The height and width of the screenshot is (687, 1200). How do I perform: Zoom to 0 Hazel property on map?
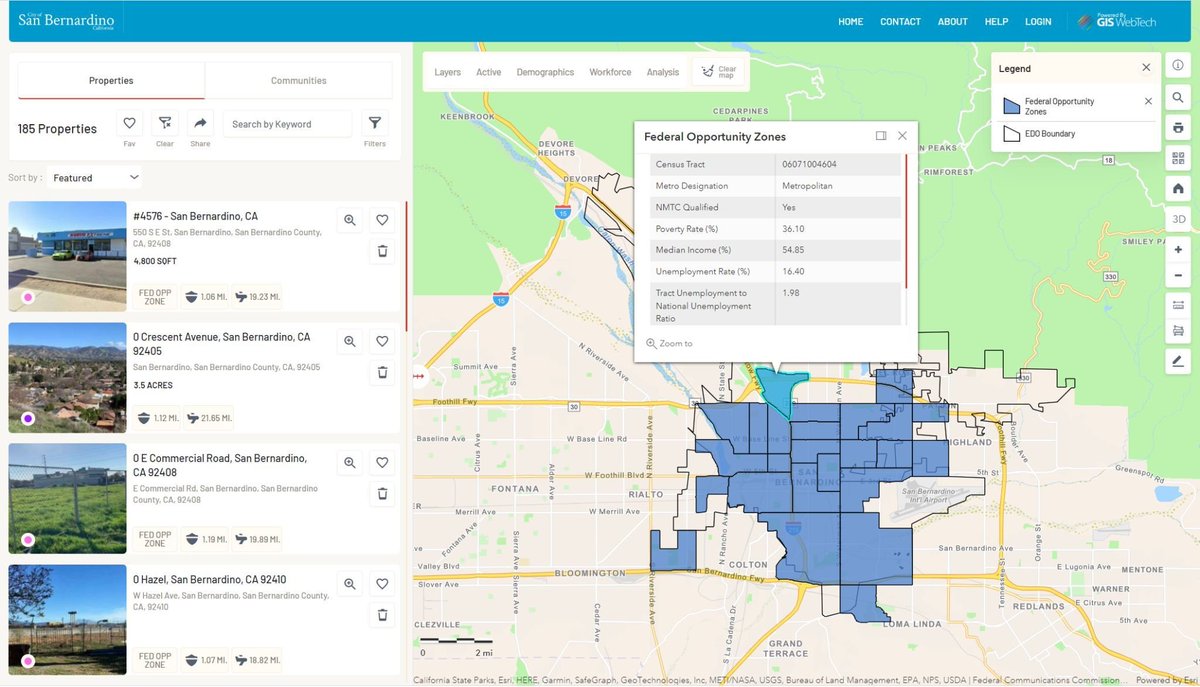pyautogui.click(x=350, y=584)
